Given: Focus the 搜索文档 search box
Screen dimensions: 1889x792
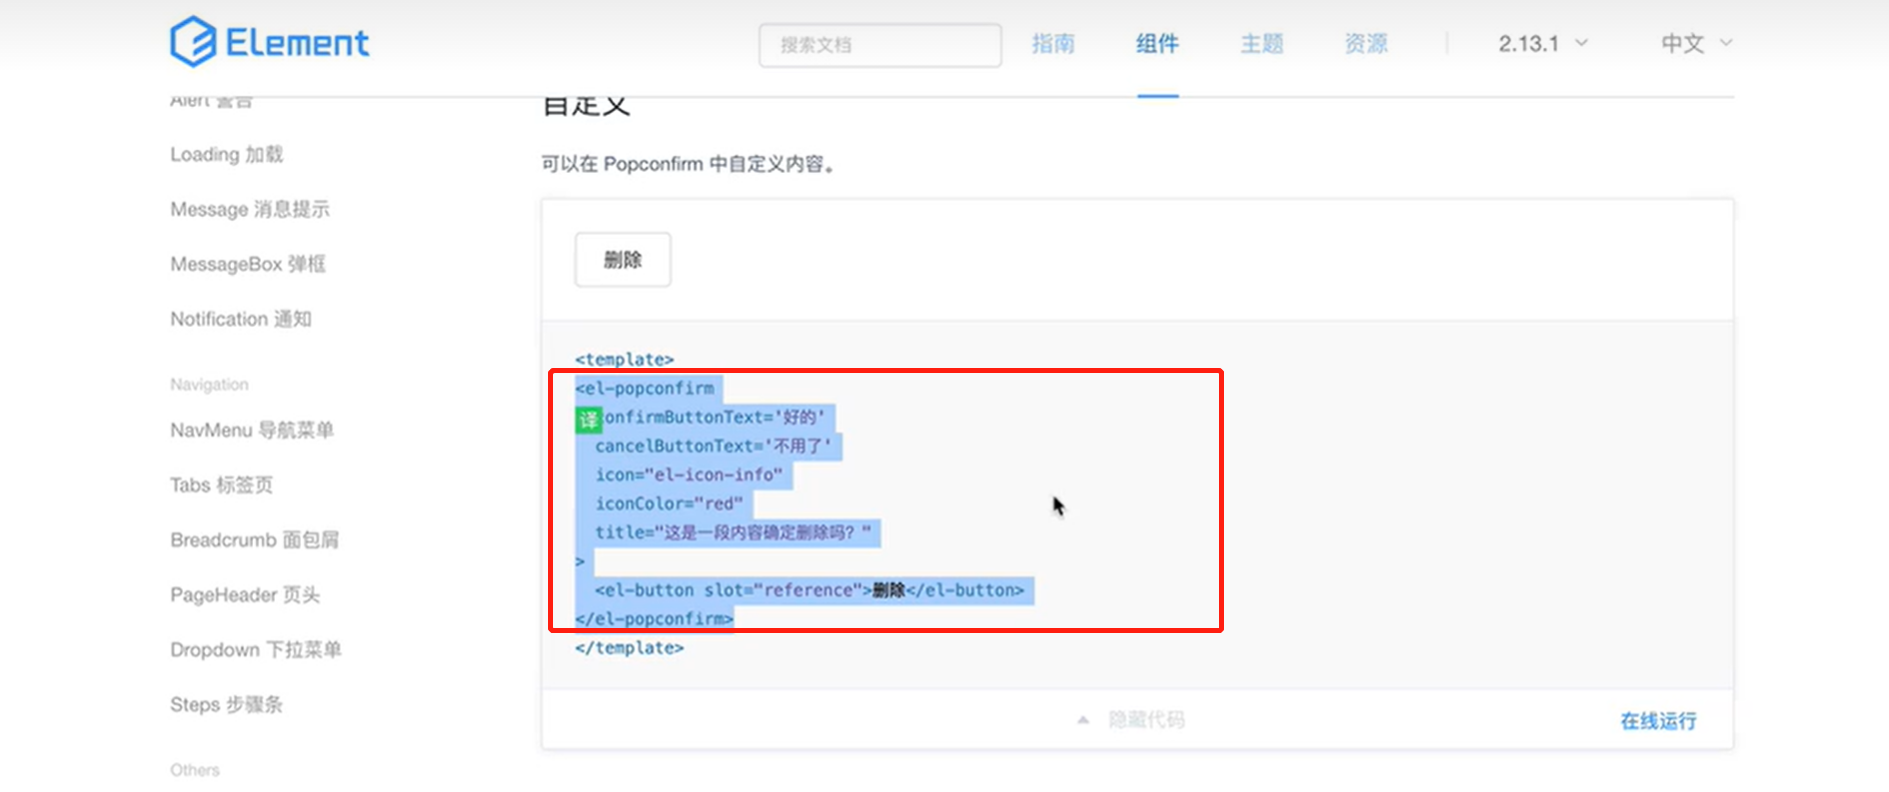Looking at the screenshot, I should 880,45.
